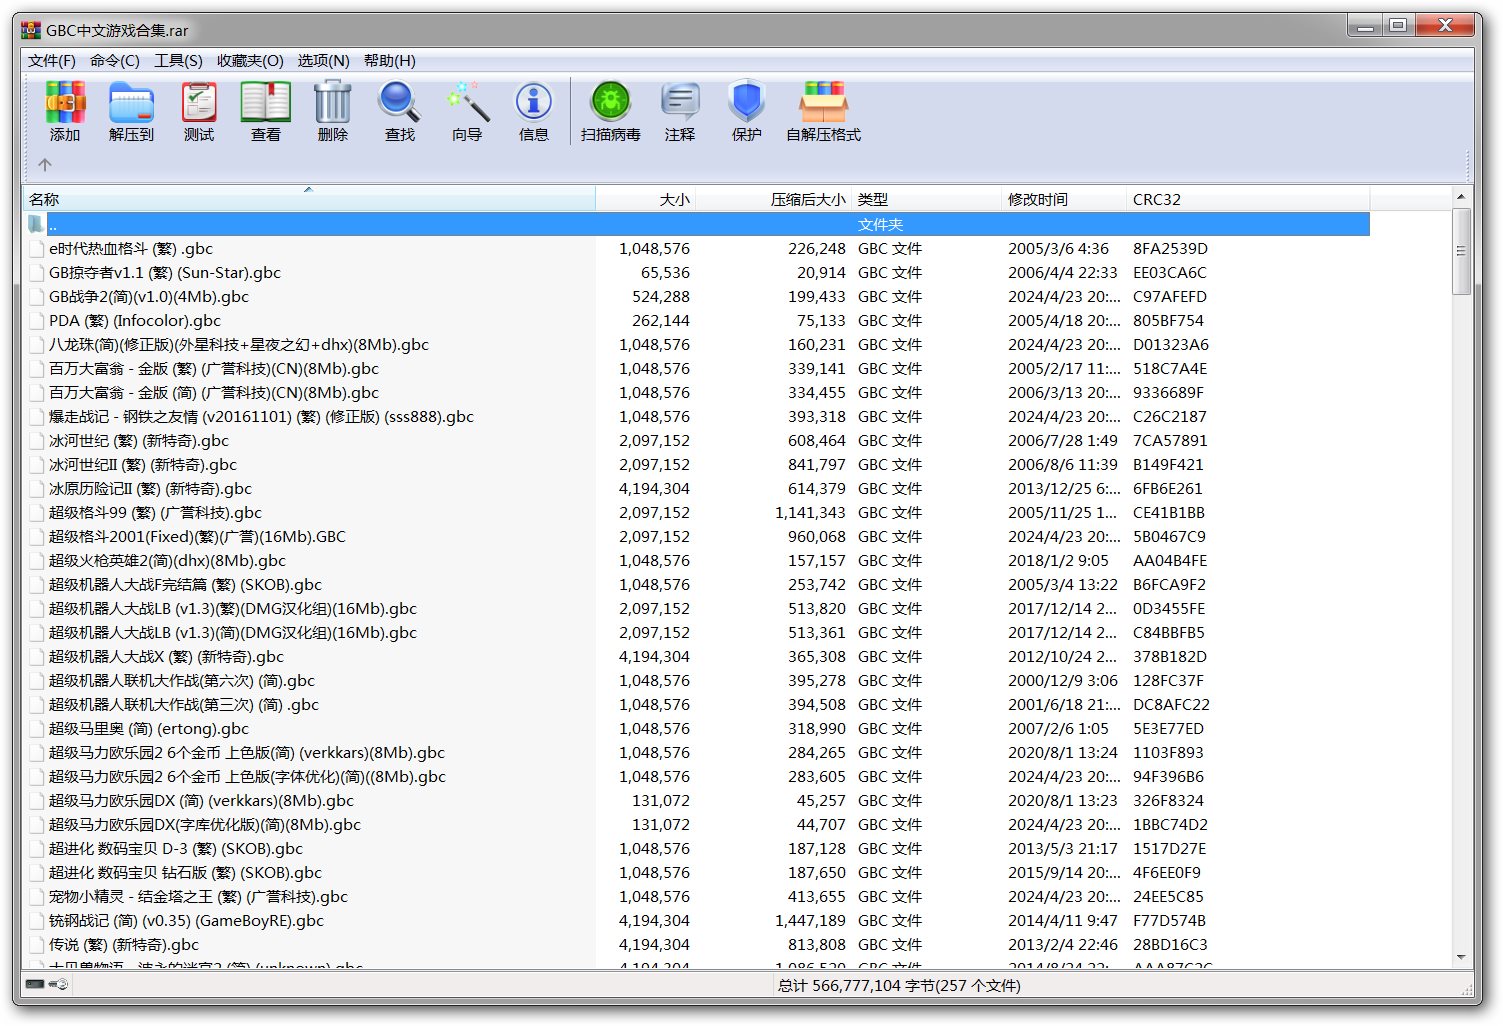
Task: Select 超级机器人大战LB (v1.3)(简) file
Action: pos(233,633)
